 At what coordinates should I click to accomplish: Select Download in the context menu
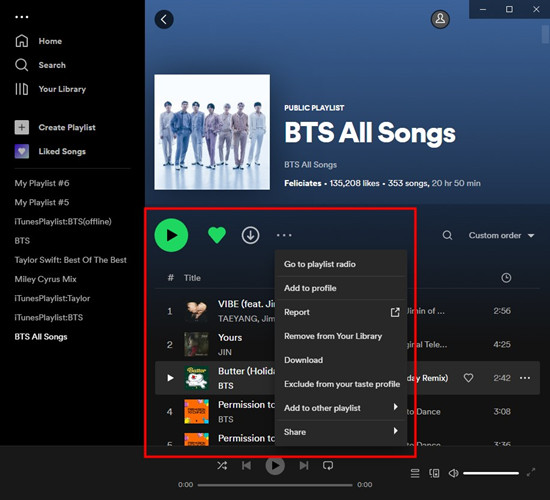341,360
